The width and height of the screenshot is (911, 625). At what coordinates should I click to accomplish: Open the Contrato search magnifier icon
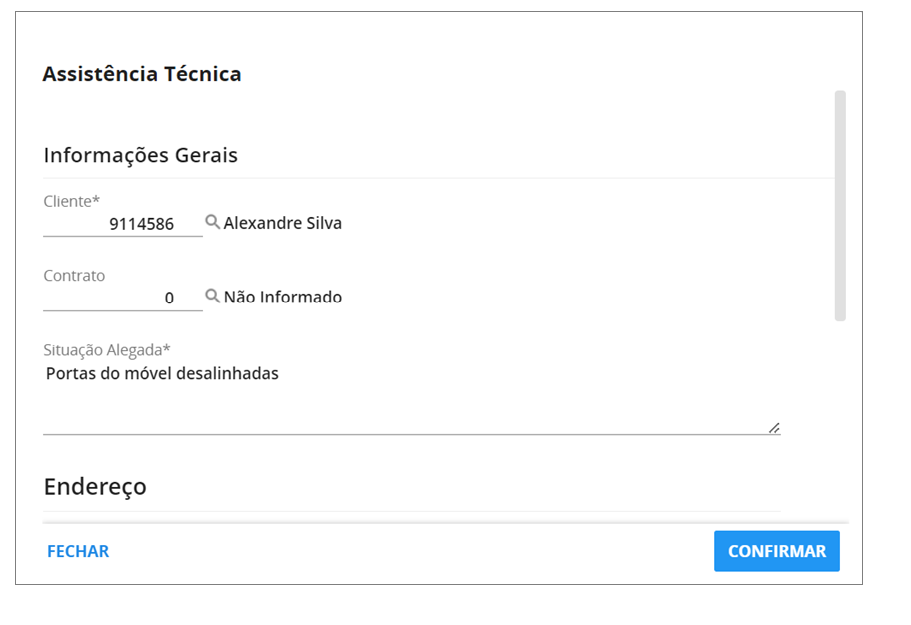212,296
